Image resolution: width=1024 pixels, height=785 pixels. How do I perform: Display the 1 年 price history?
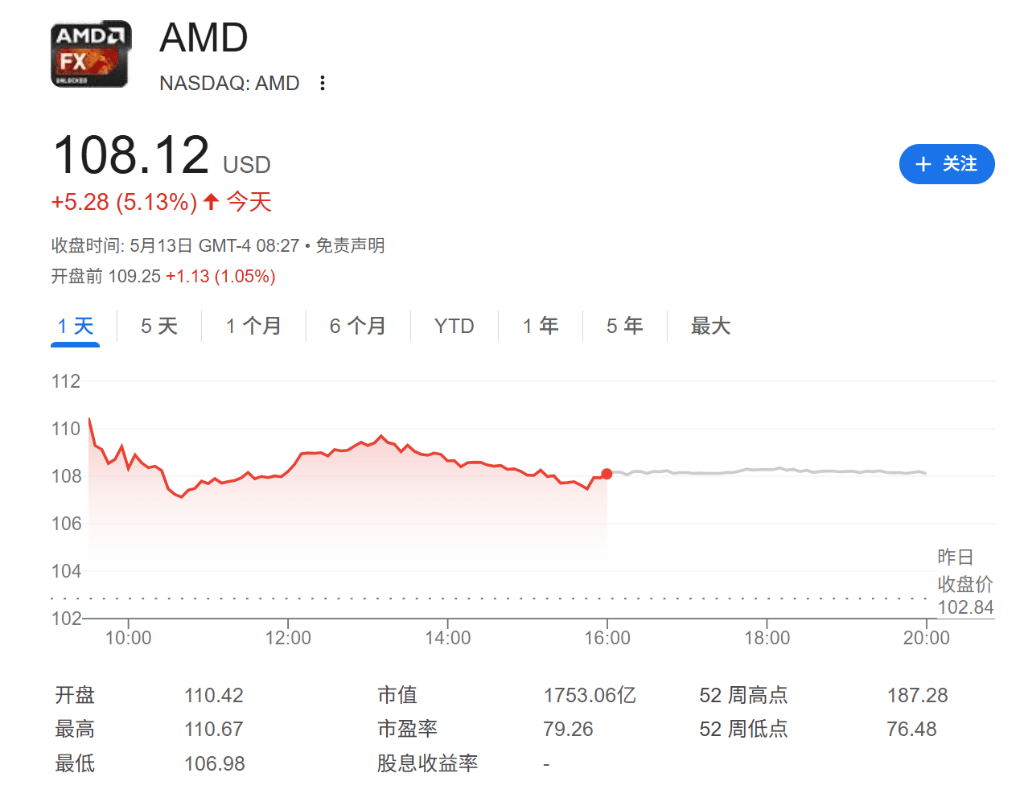540,326
